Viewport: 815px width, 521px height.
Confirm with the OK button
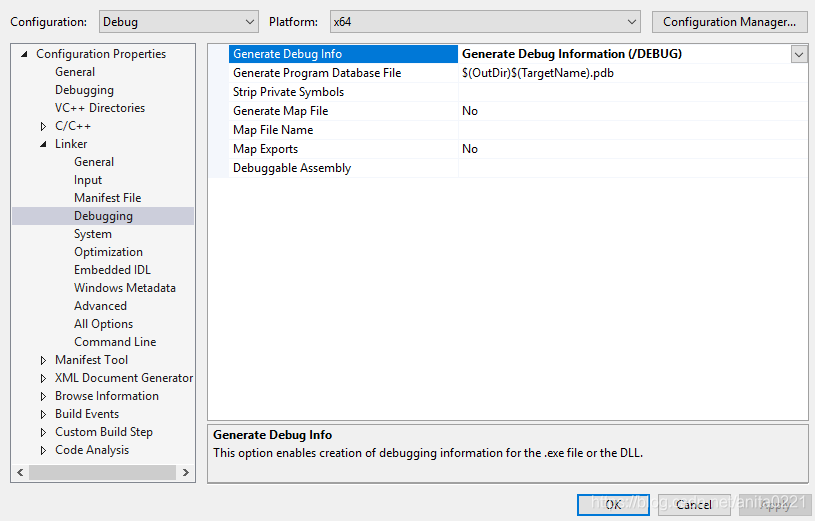pos(613,504)
